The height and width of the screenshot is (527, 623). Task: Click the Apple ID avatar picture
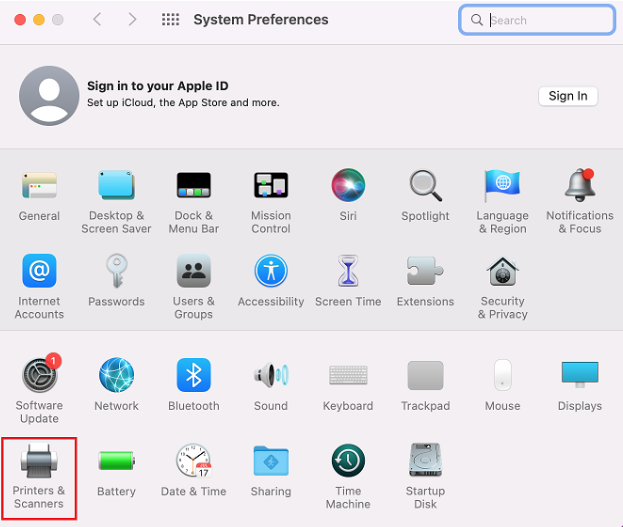[49, 96]
